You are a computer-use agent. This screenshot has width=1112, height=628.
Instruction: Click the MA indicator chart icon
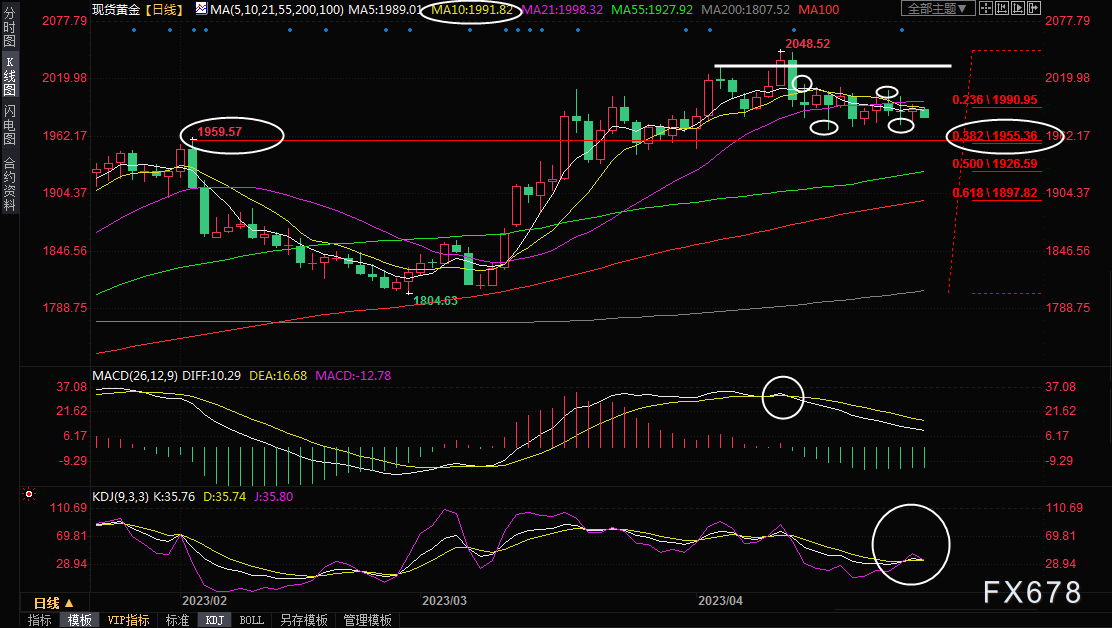click(201, 9)
